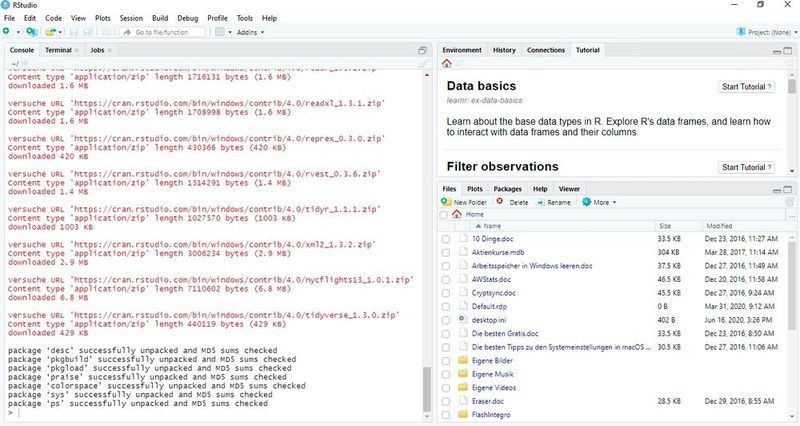800x426 pixels.
Task: Minimize the Files pane
Action: tap(777, 190)
